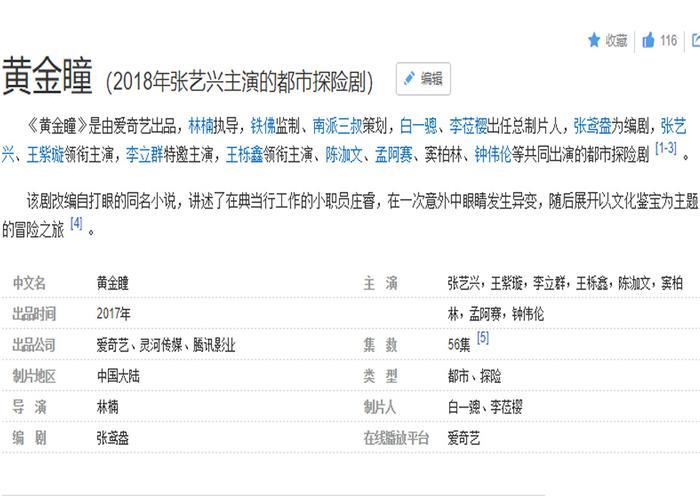Click citation reference [1-3]

666,148
